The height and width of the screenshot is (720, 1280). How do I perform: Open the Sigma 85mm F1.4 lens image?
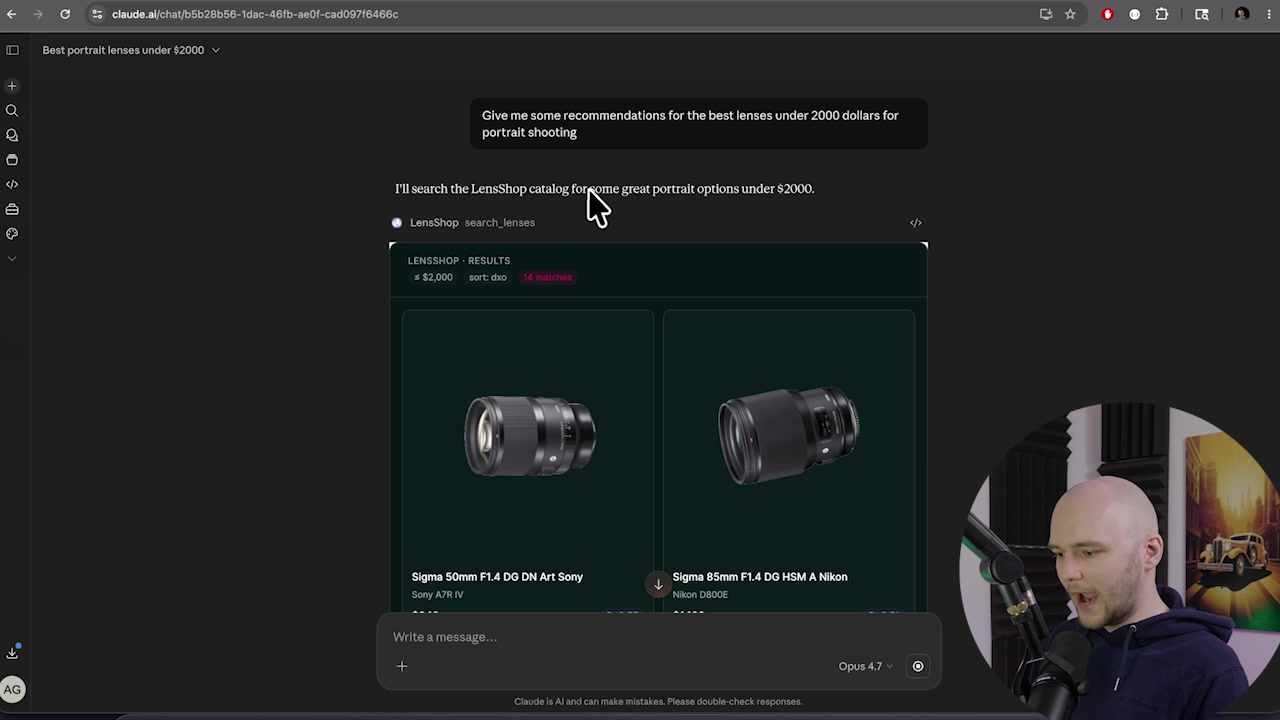click(788, 435)
